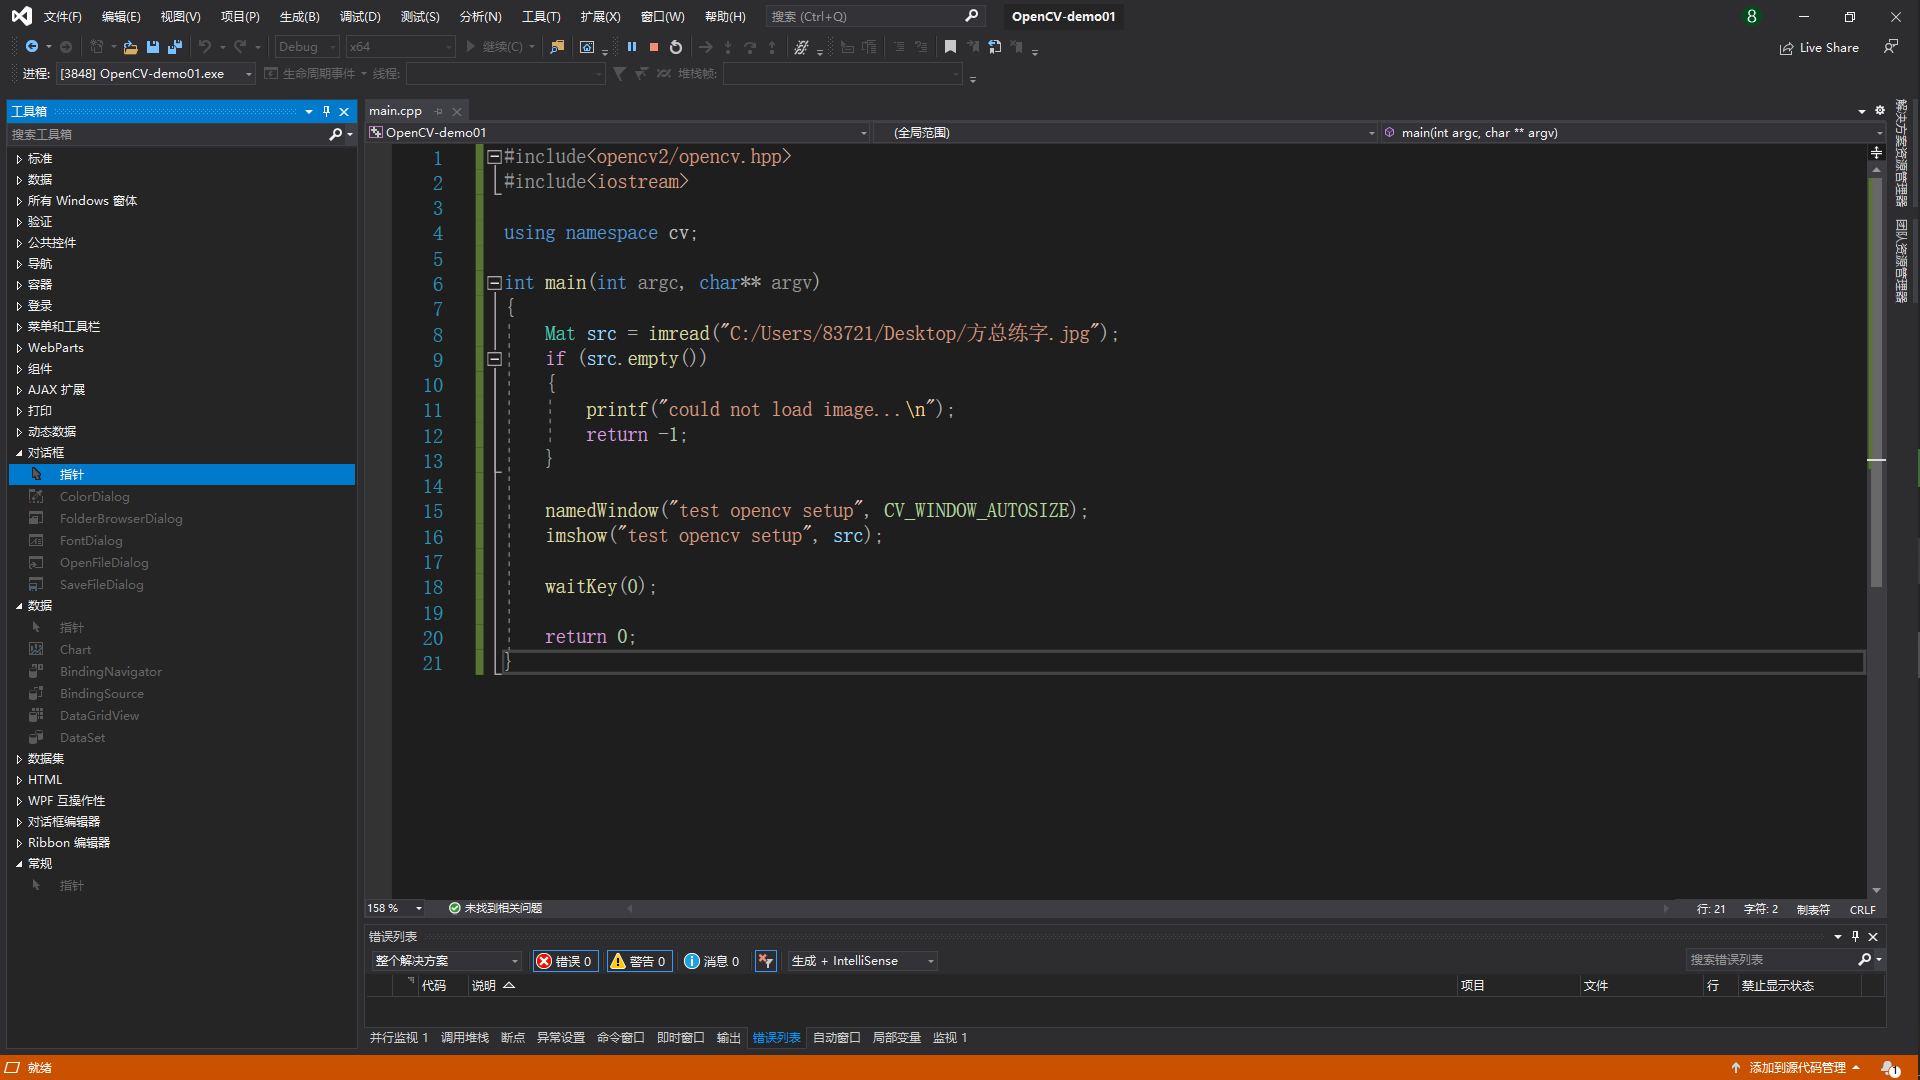1920x1080 pixels.
Task: Click the Continue (Resume) execution icon
Action: click(x=471, y=46)
